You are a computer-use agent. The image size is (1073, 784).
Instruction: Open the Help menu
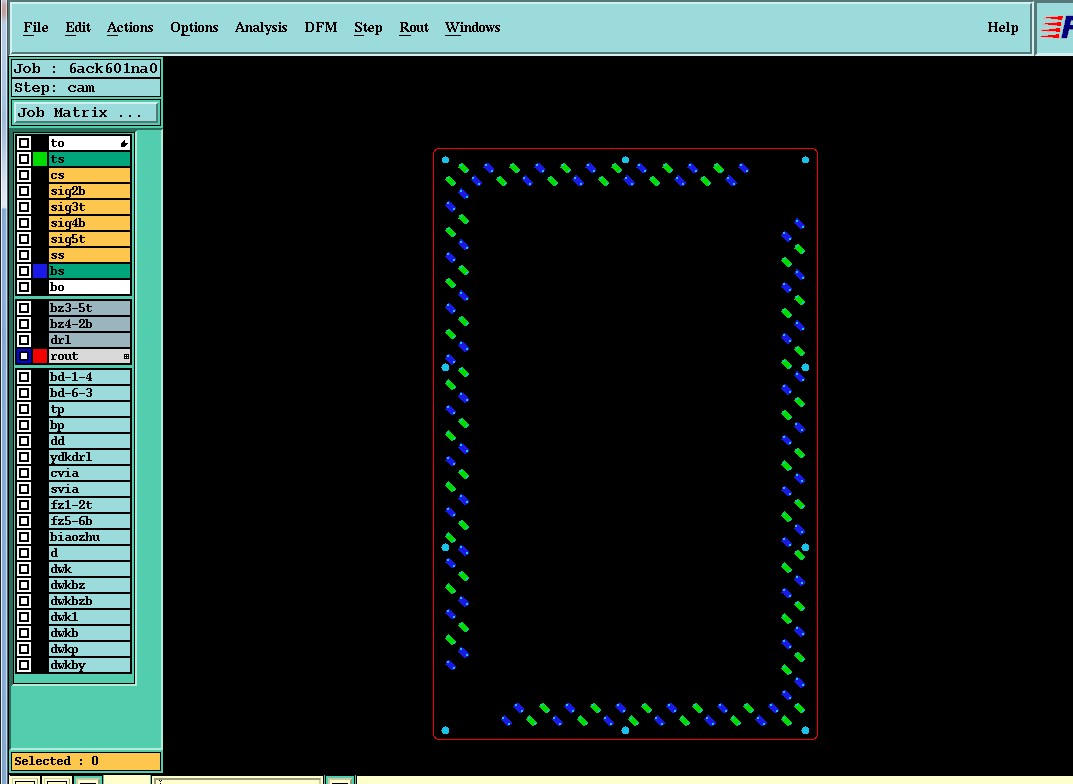click(x=1003, y=27)
